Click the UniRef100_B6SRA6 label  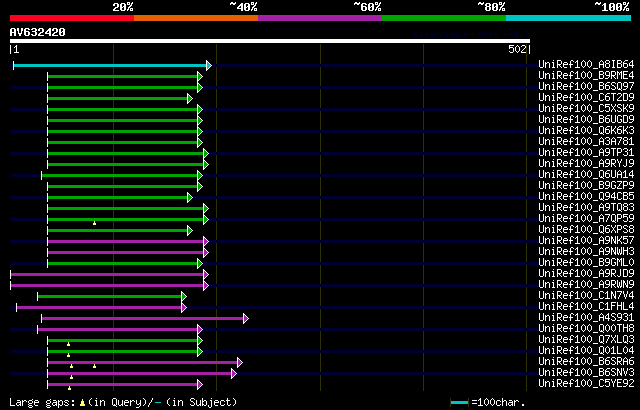586,362
